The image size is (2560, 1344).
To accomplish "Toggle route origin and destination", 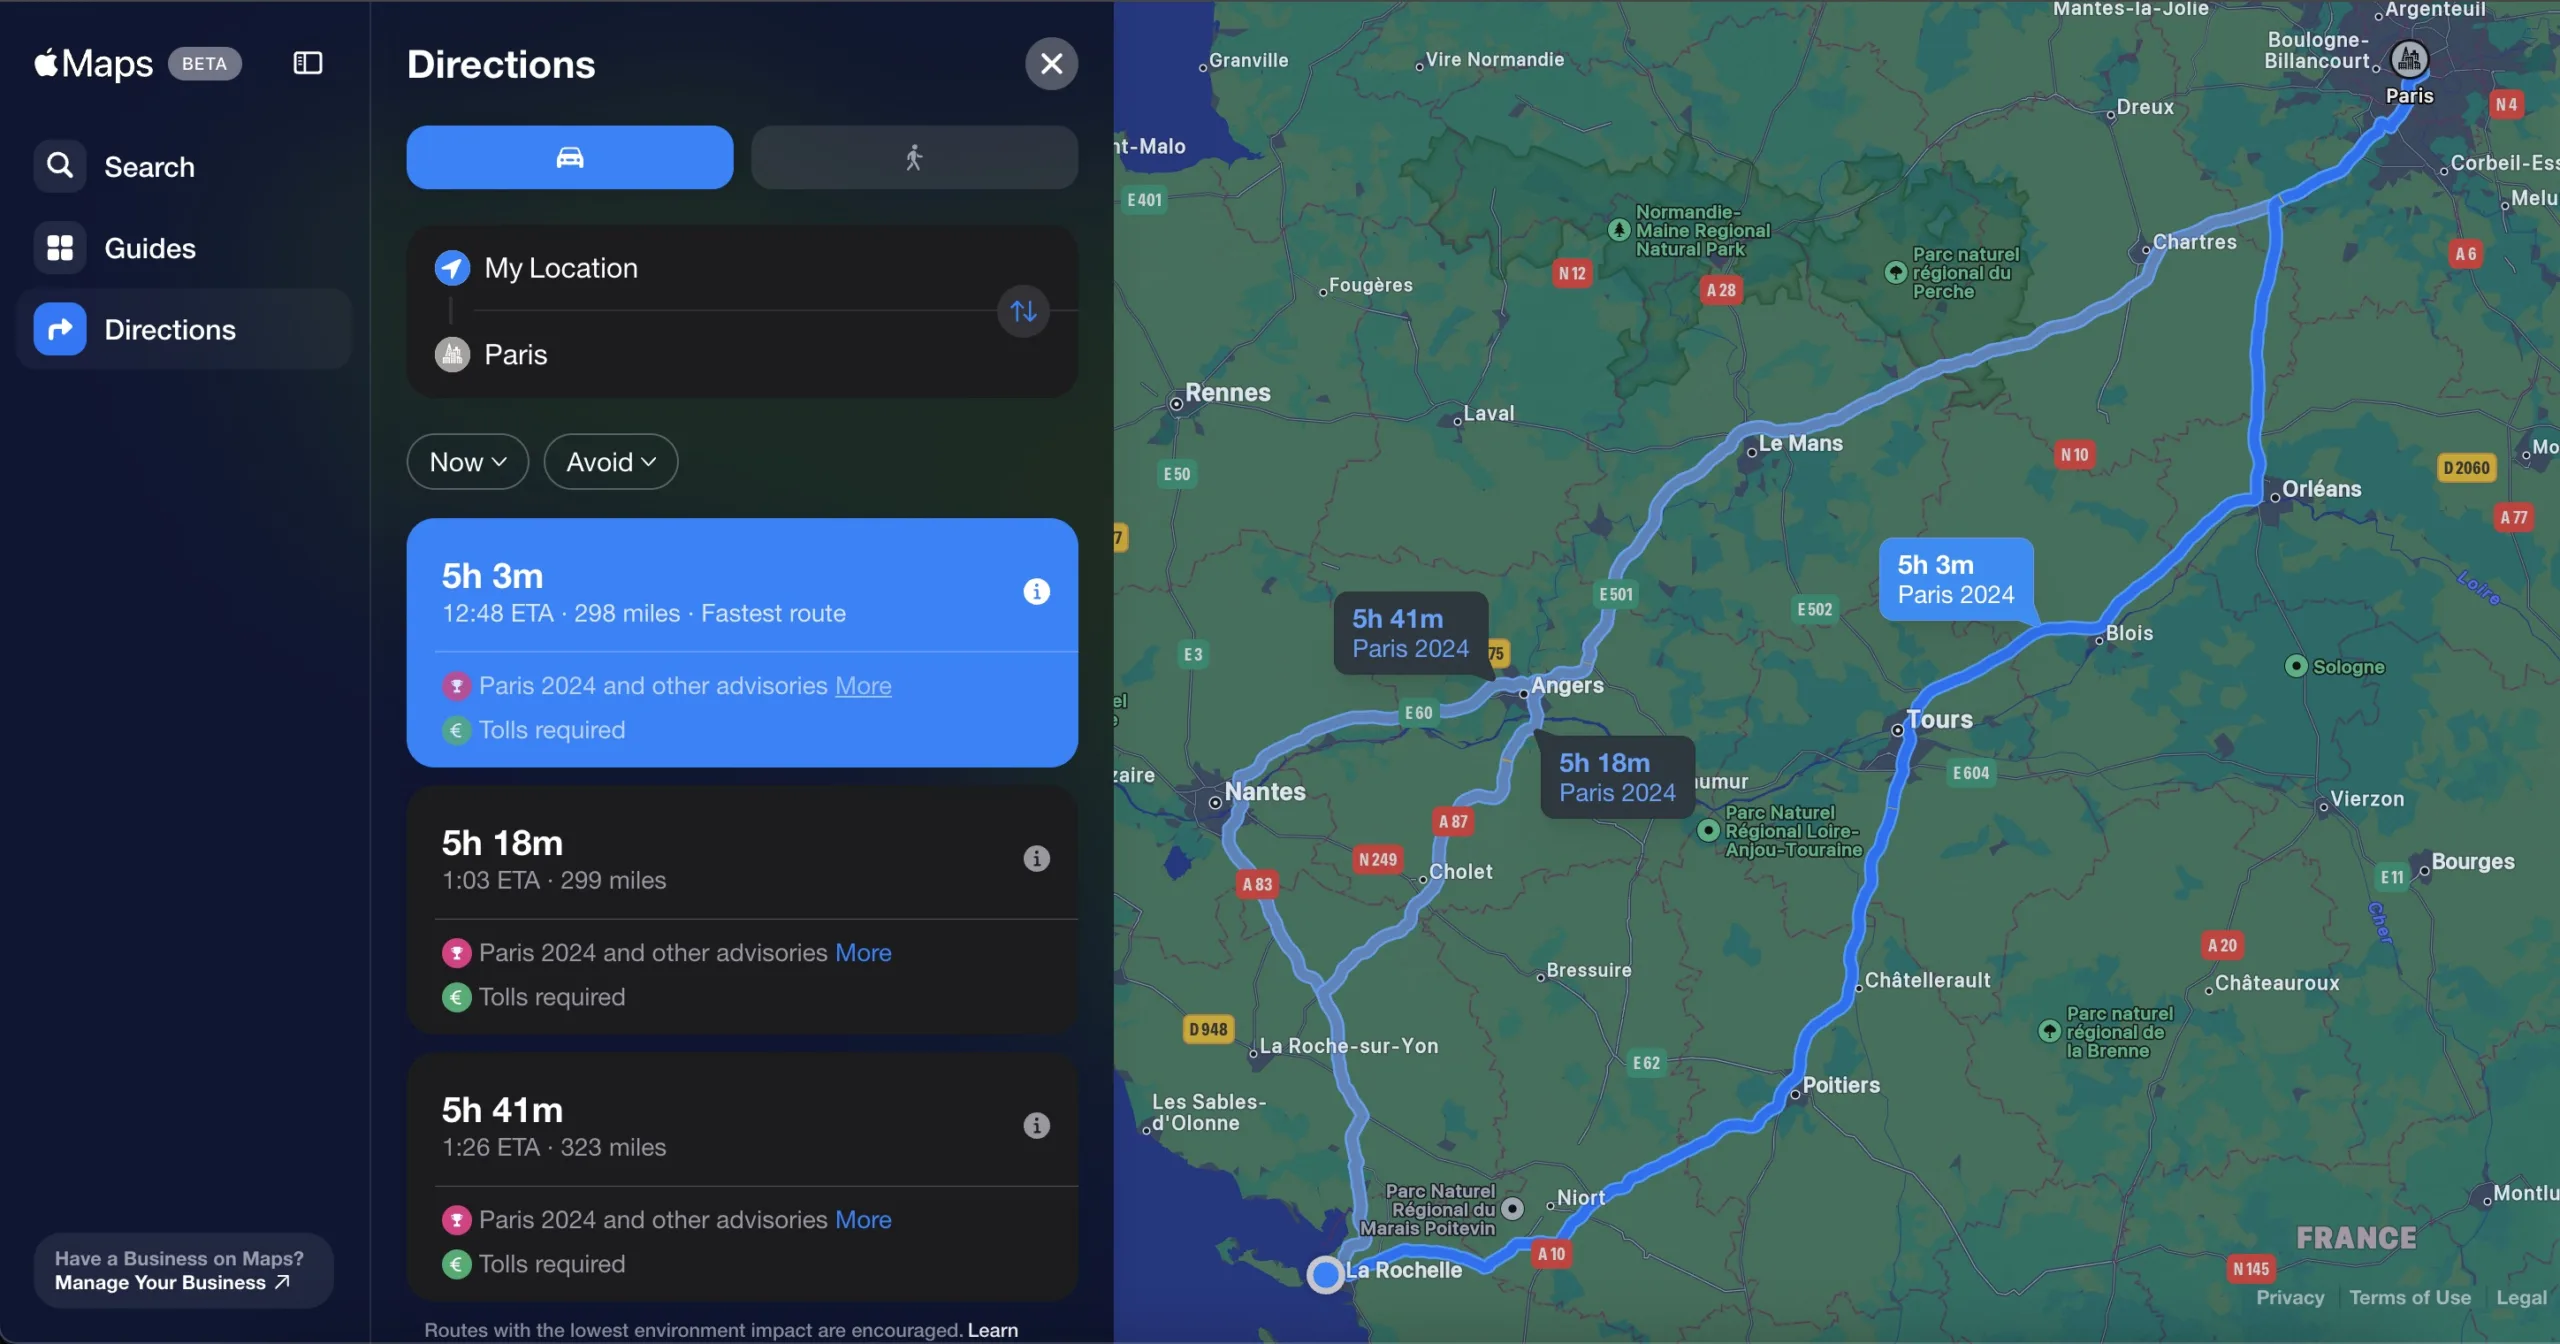I will pos(1024,311).
